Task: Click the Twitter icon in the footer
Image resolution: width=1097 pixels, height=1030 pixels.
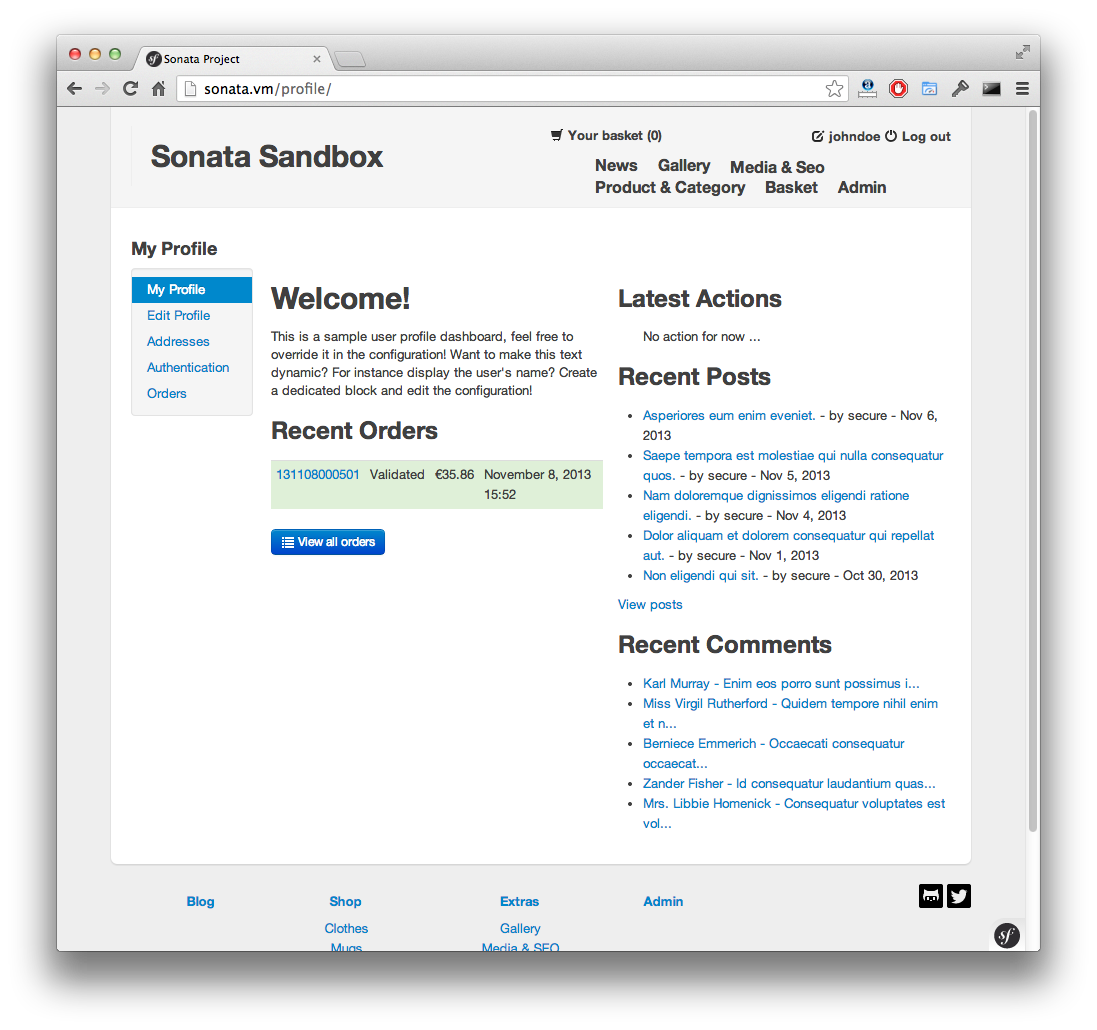Action: pos(959,896)
